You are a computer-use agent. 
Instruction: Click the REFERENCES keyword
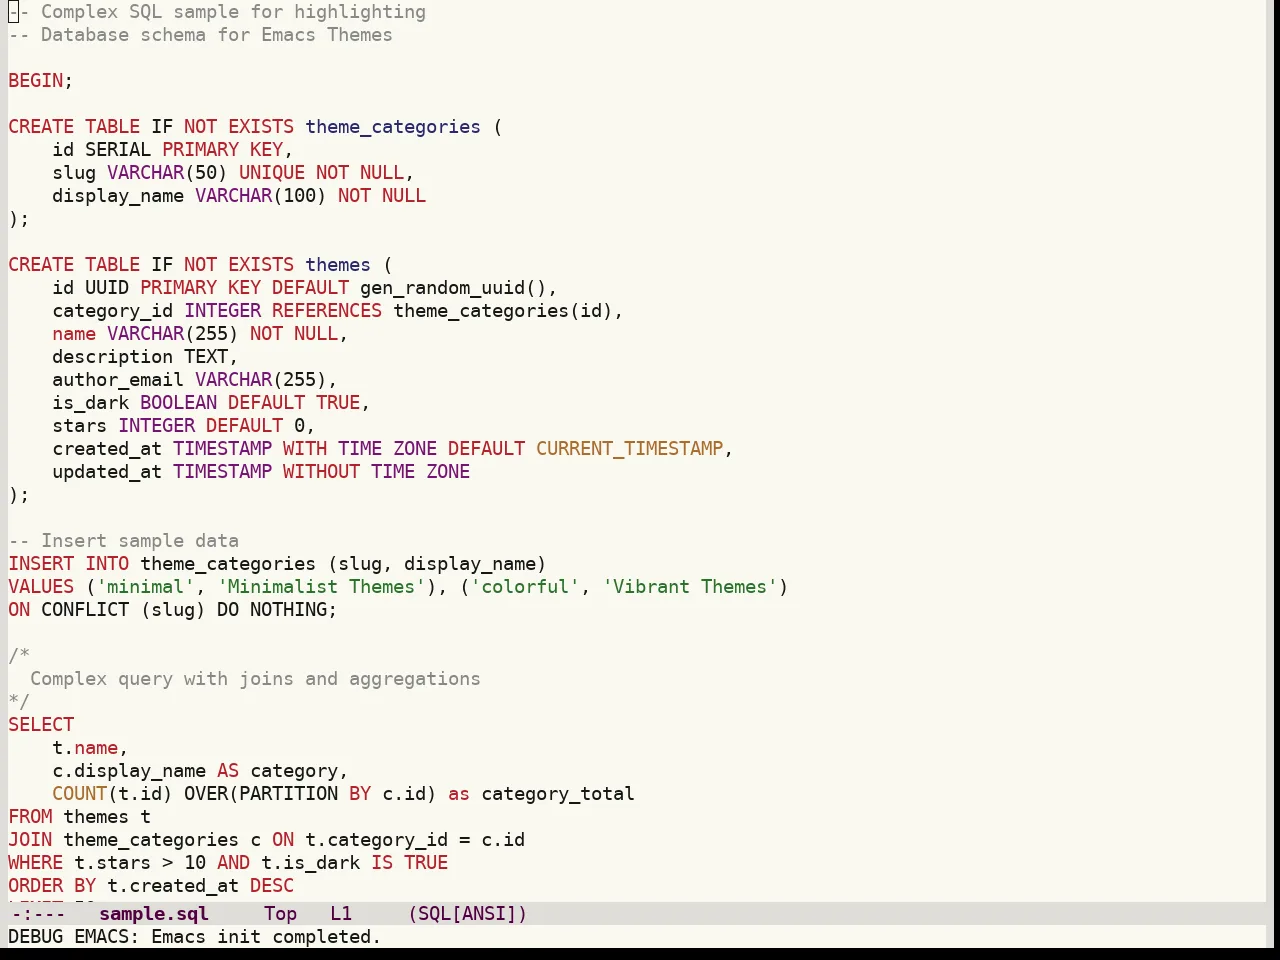pyautogui.click(x=327, y=311)
